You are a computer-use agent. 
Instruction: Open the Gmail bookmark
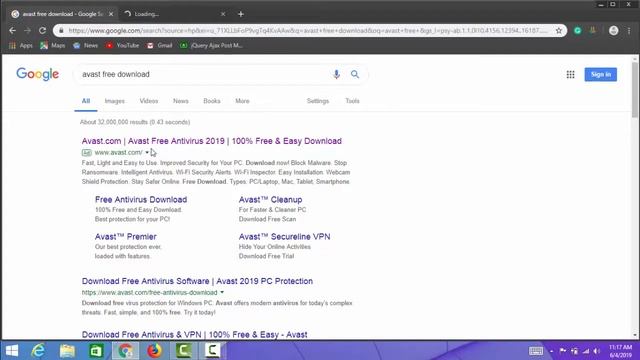coord(160,46)
